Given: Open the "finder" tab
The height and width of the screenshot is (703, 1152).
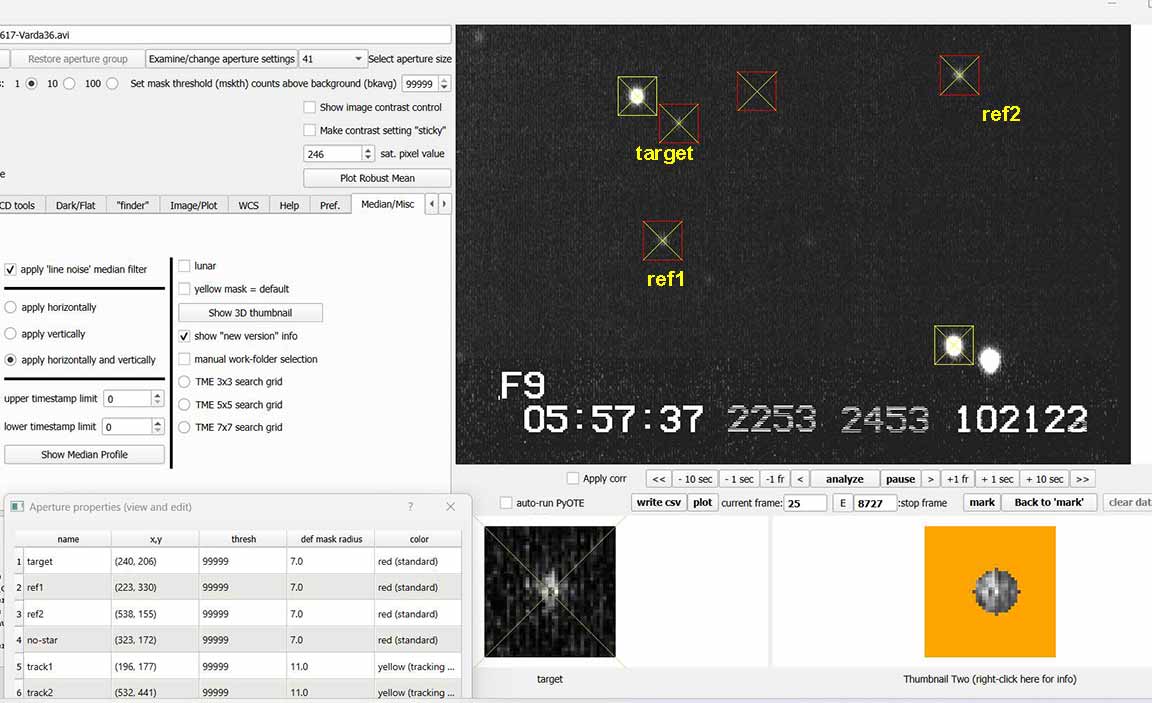Looking at the screenshot, I should 132,206.
